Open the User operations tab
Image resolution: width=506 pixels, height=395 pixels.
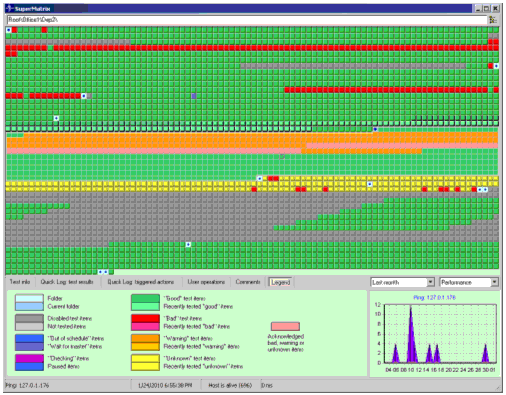coord(206,282)
